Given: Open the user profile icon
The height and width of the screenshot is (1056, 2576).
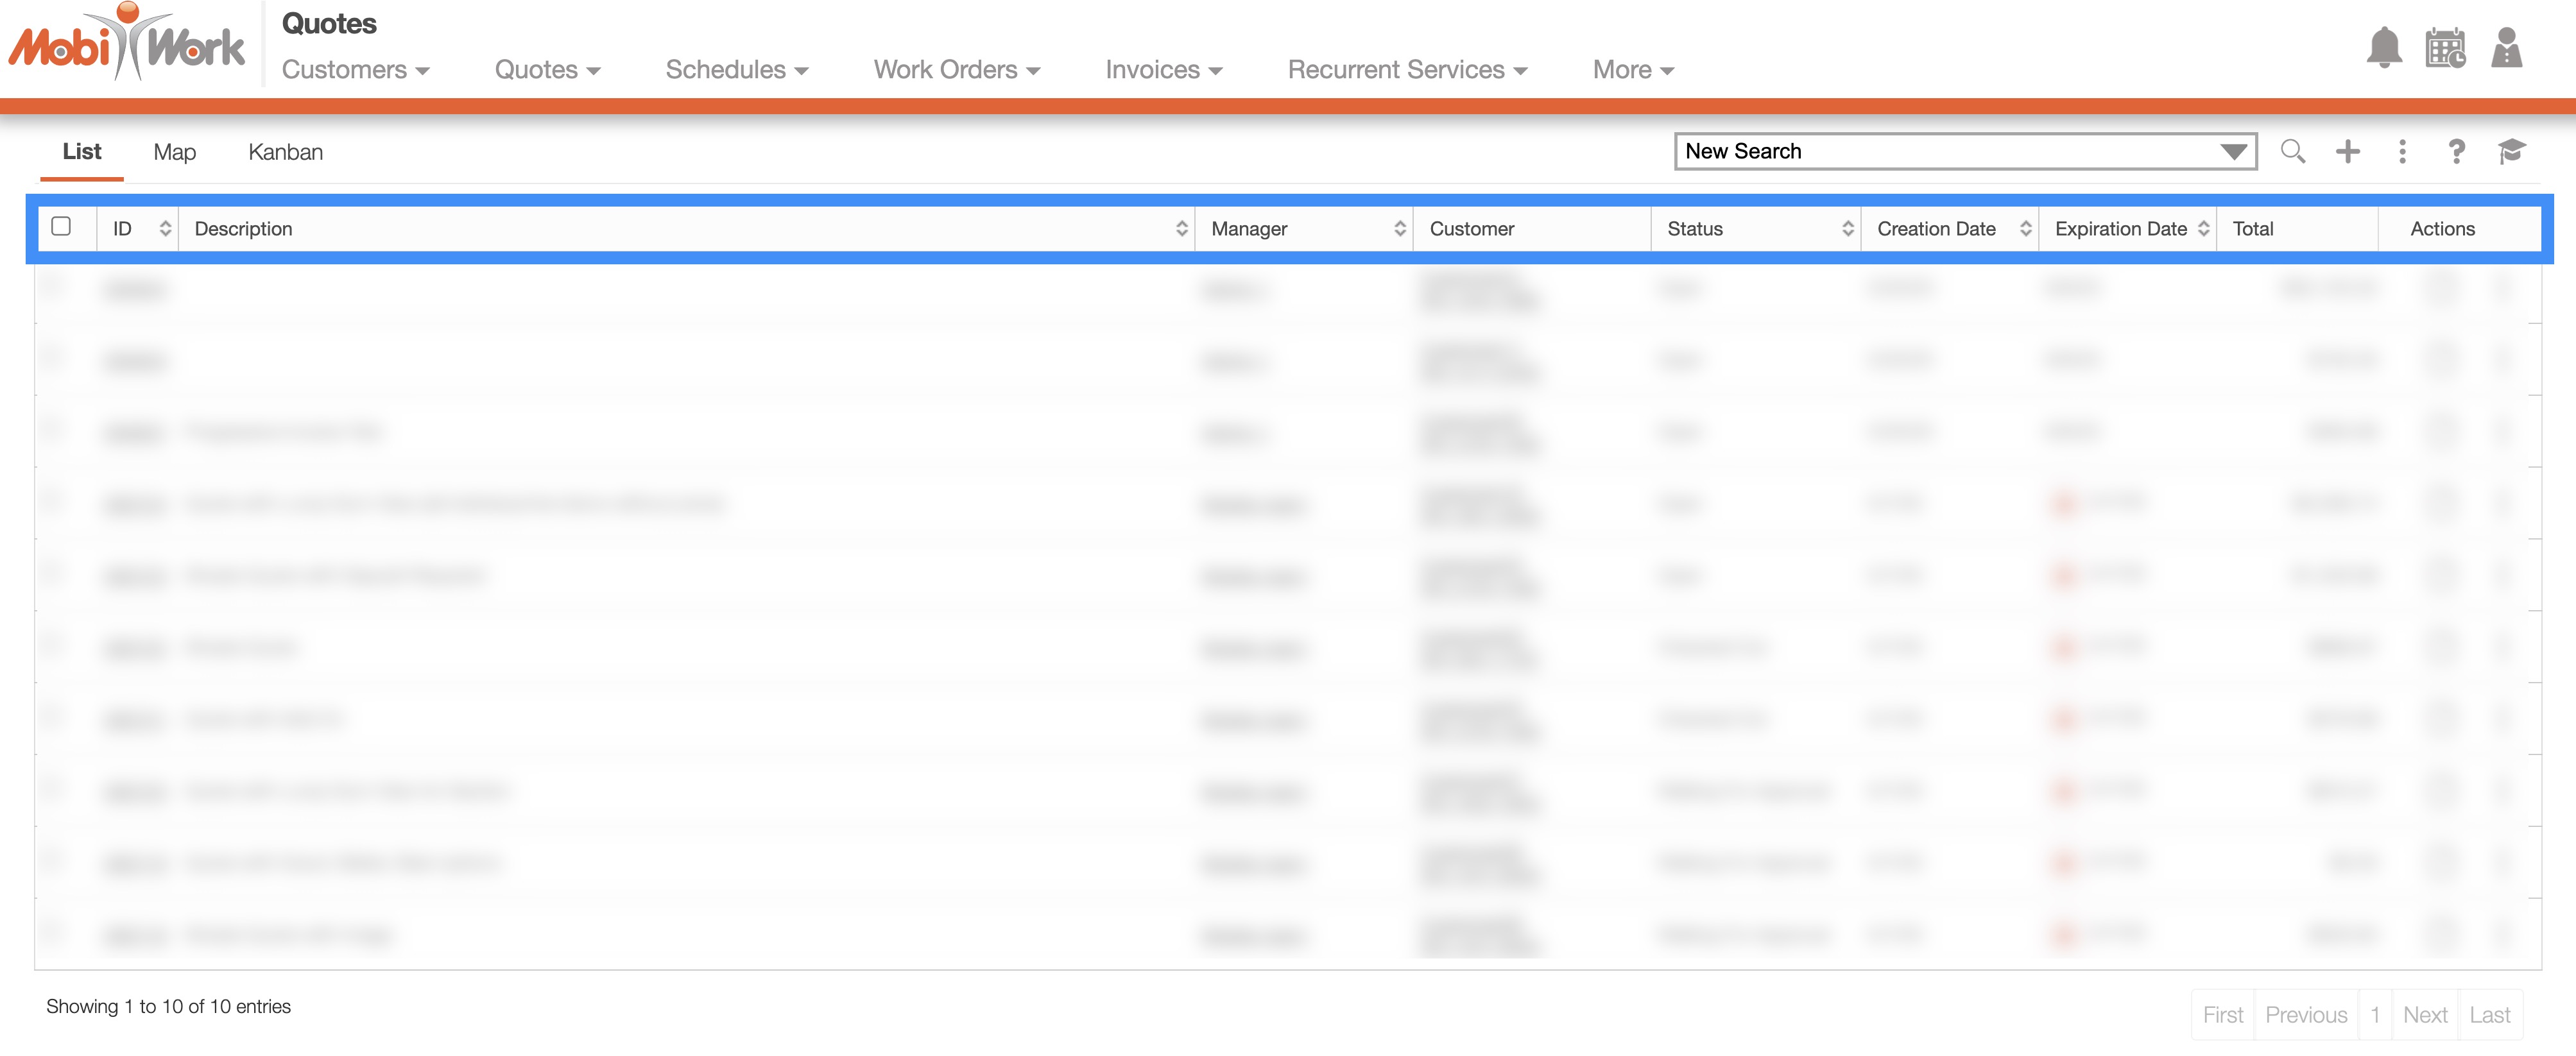Looking at the screenshot, I should [x=2506, y=47].
